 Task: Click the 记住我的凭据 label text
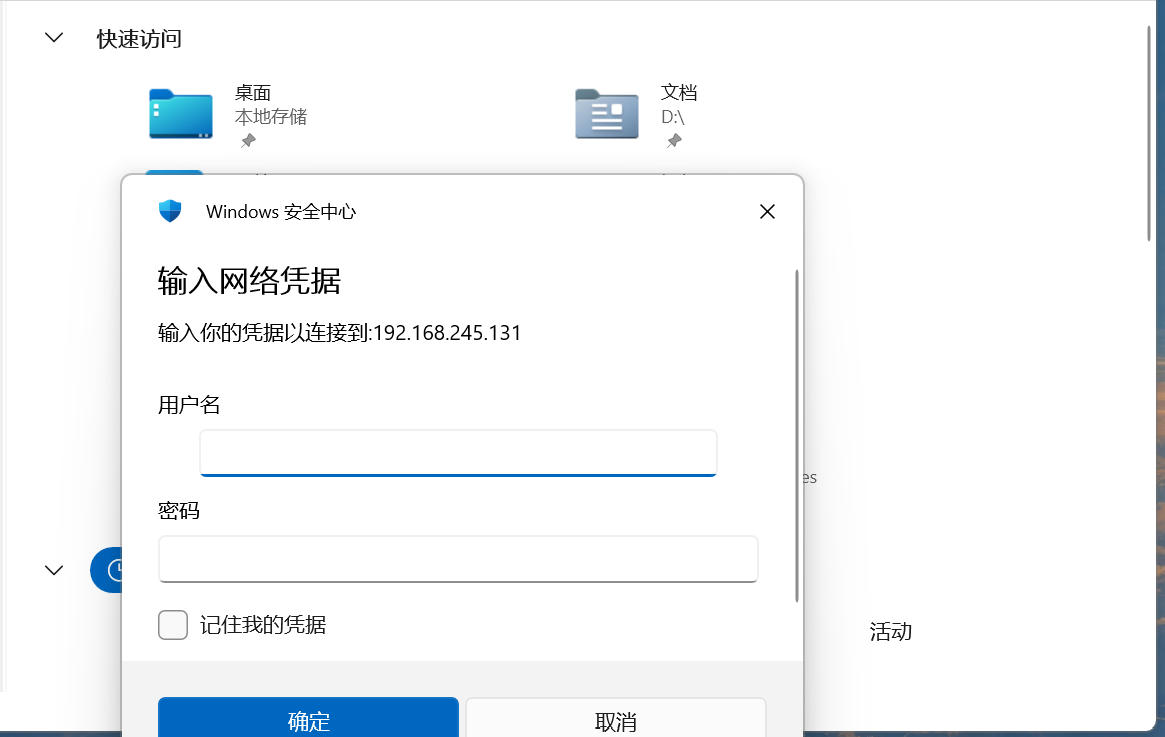(x=263, y=625)
